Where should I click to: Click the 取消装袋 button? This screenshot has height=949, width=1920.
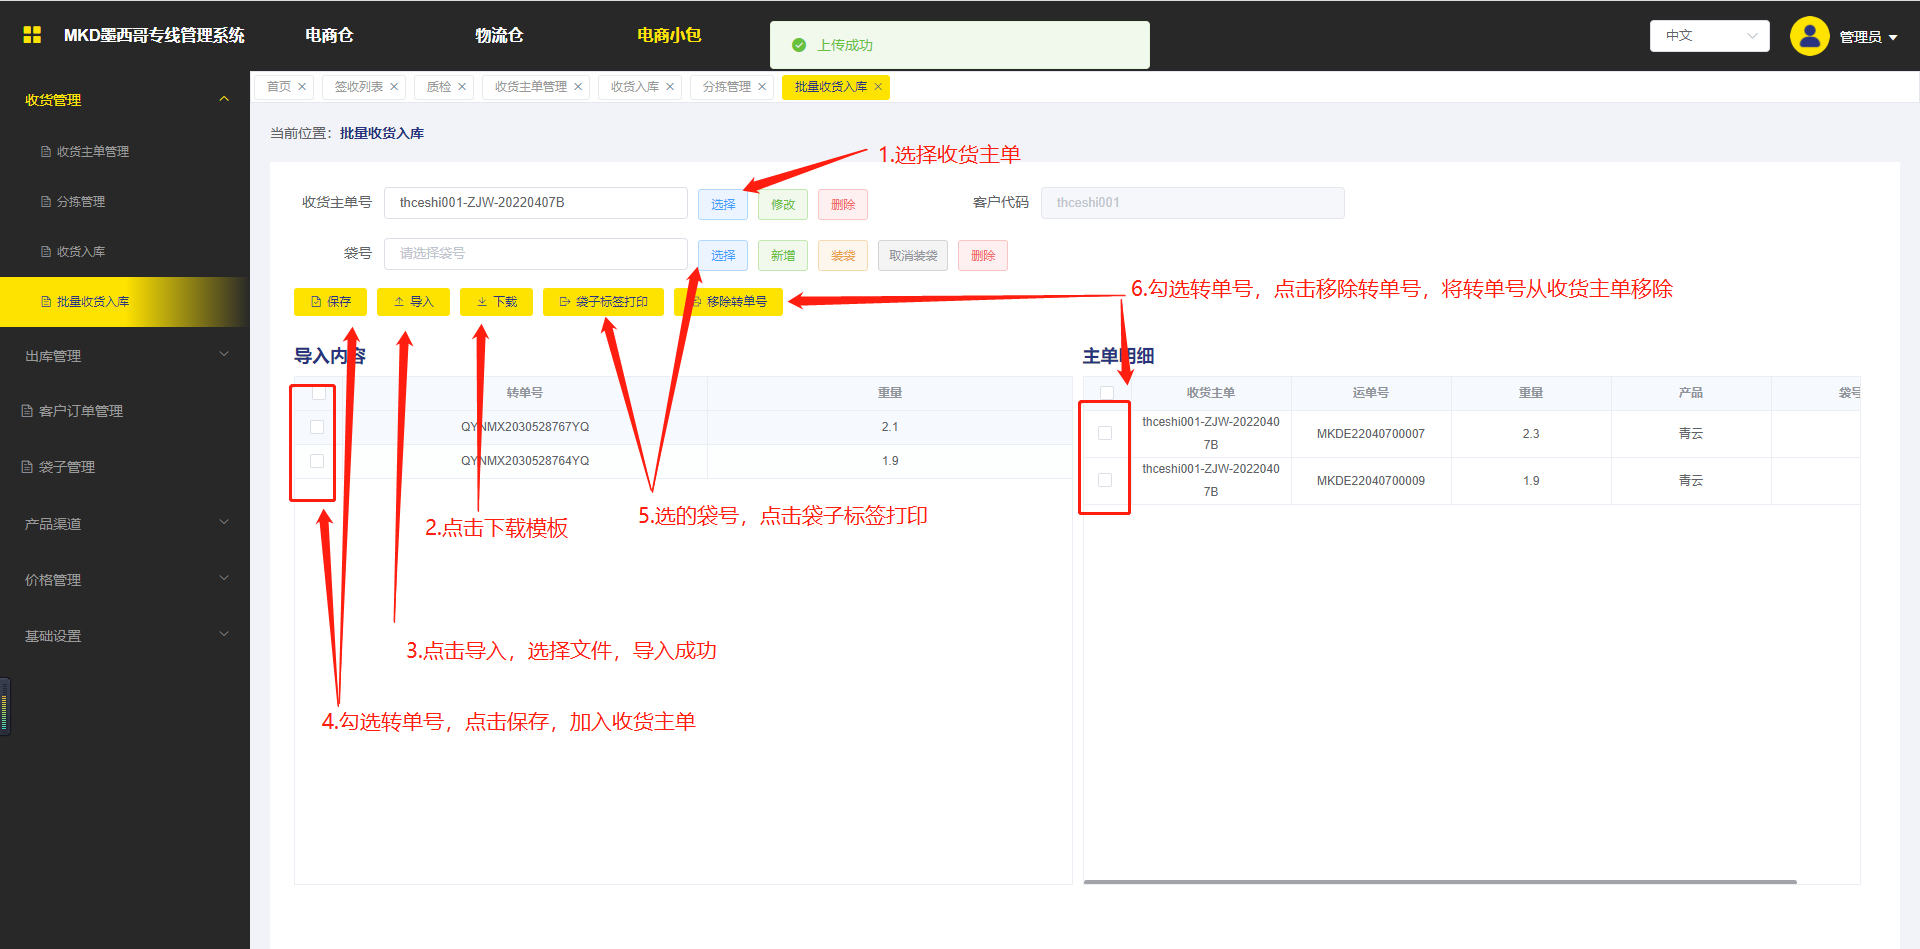tap(913, 256)
